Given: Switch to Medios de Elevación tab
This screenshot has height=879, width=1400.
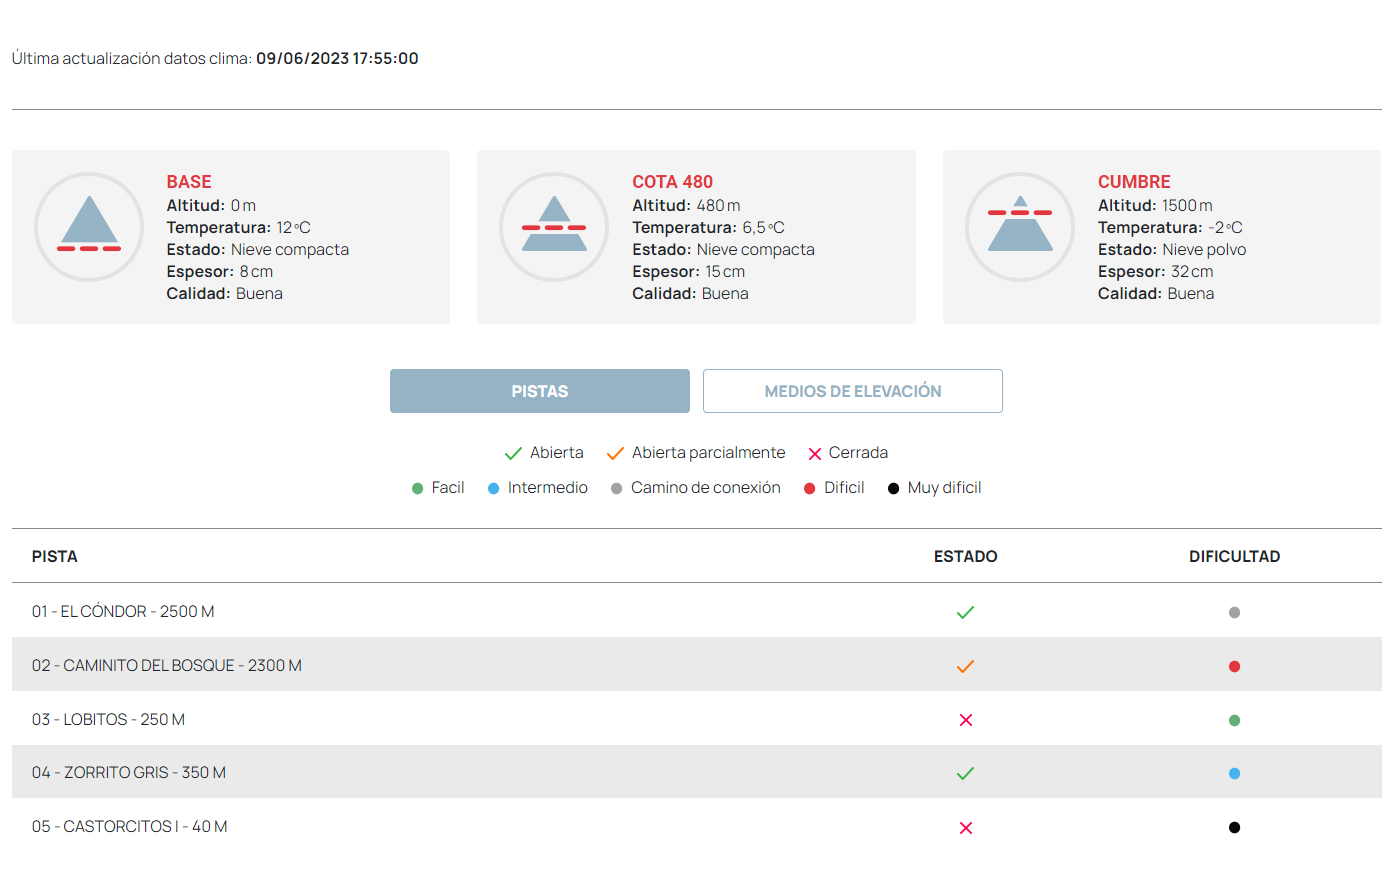Looking at the screenshot, I should [x=853, y=391].
